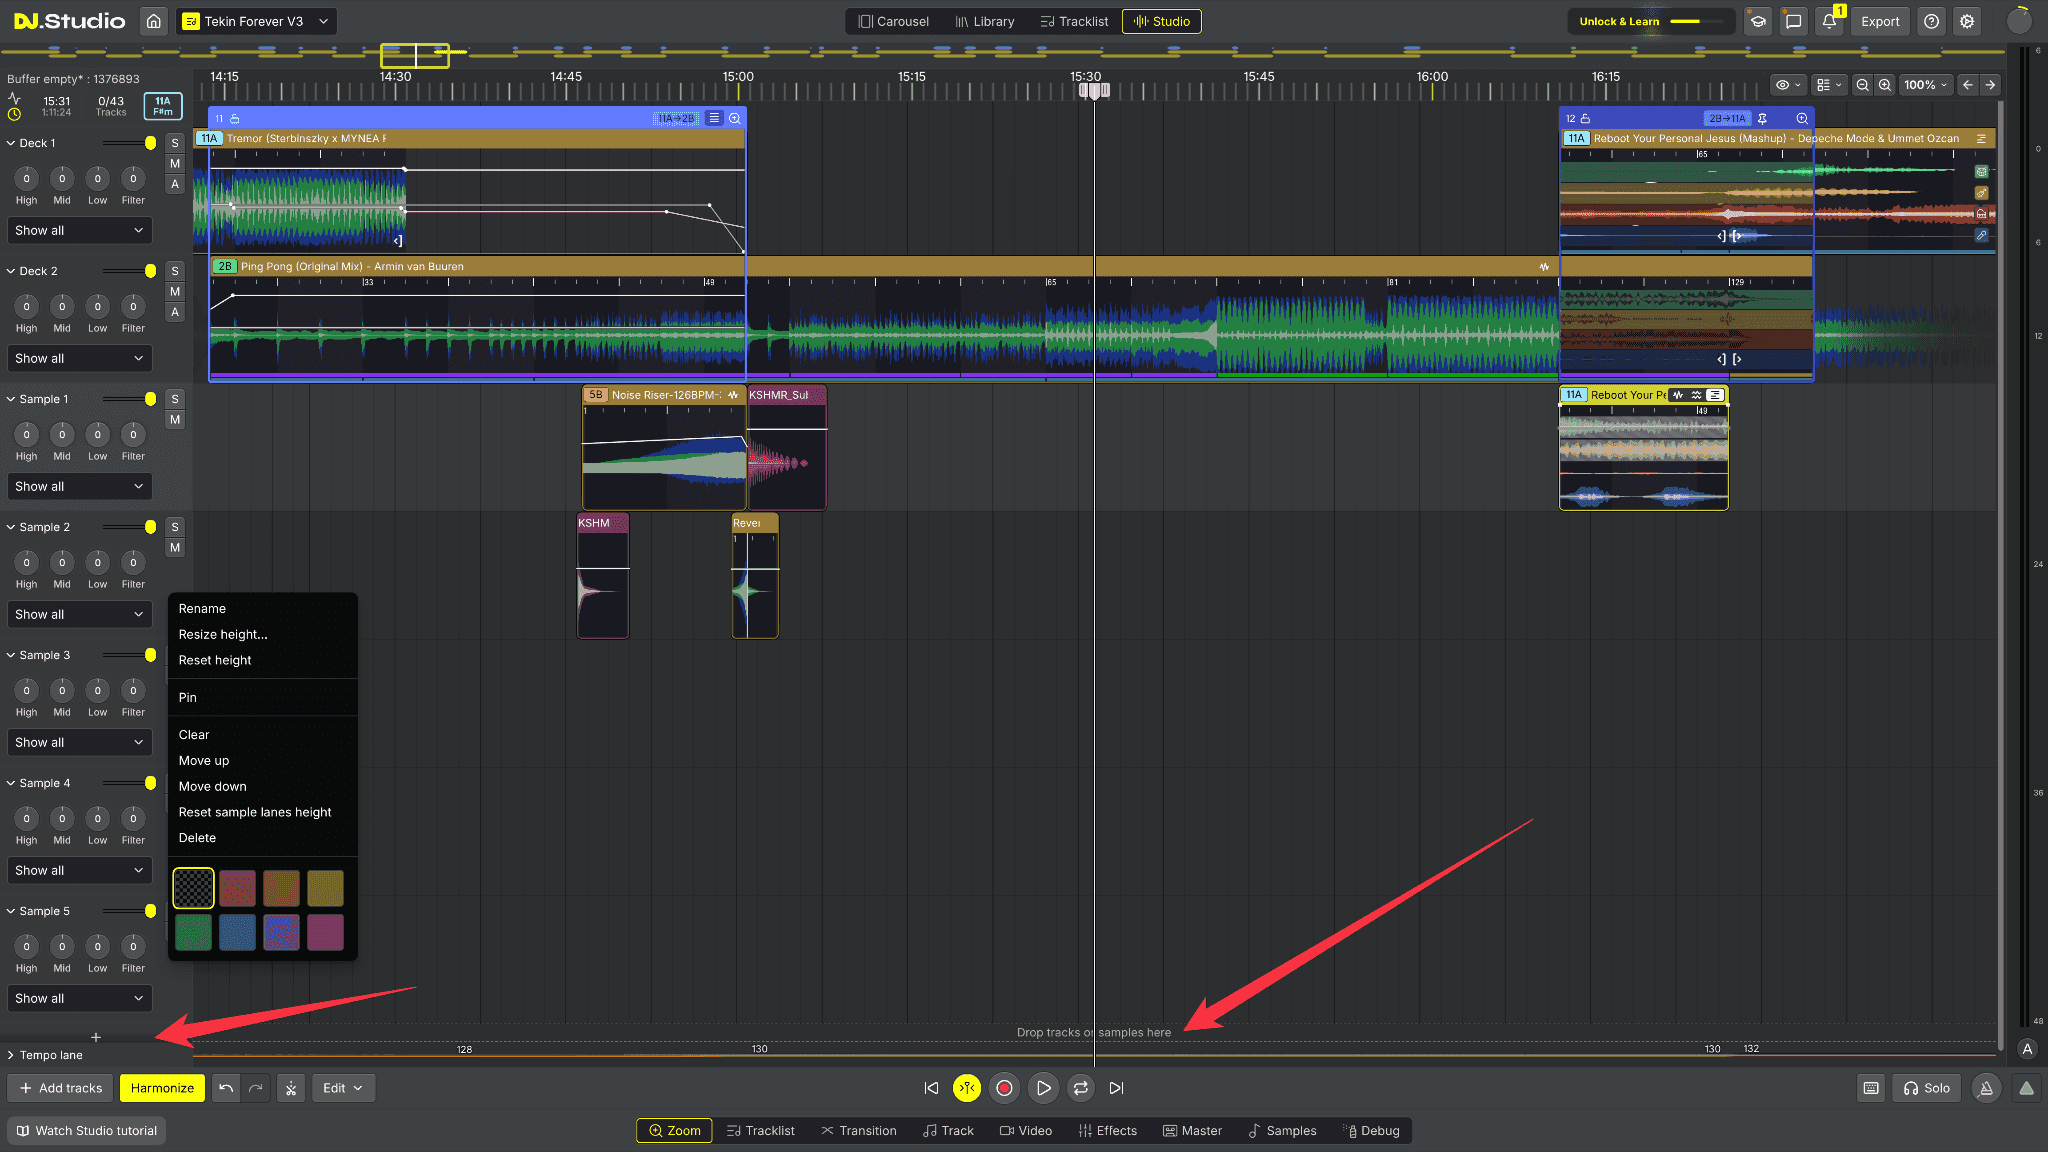Click the Export button
Image resolution: width=2048 pixels, height=1152 pixels.
(x=1880, y=21)
